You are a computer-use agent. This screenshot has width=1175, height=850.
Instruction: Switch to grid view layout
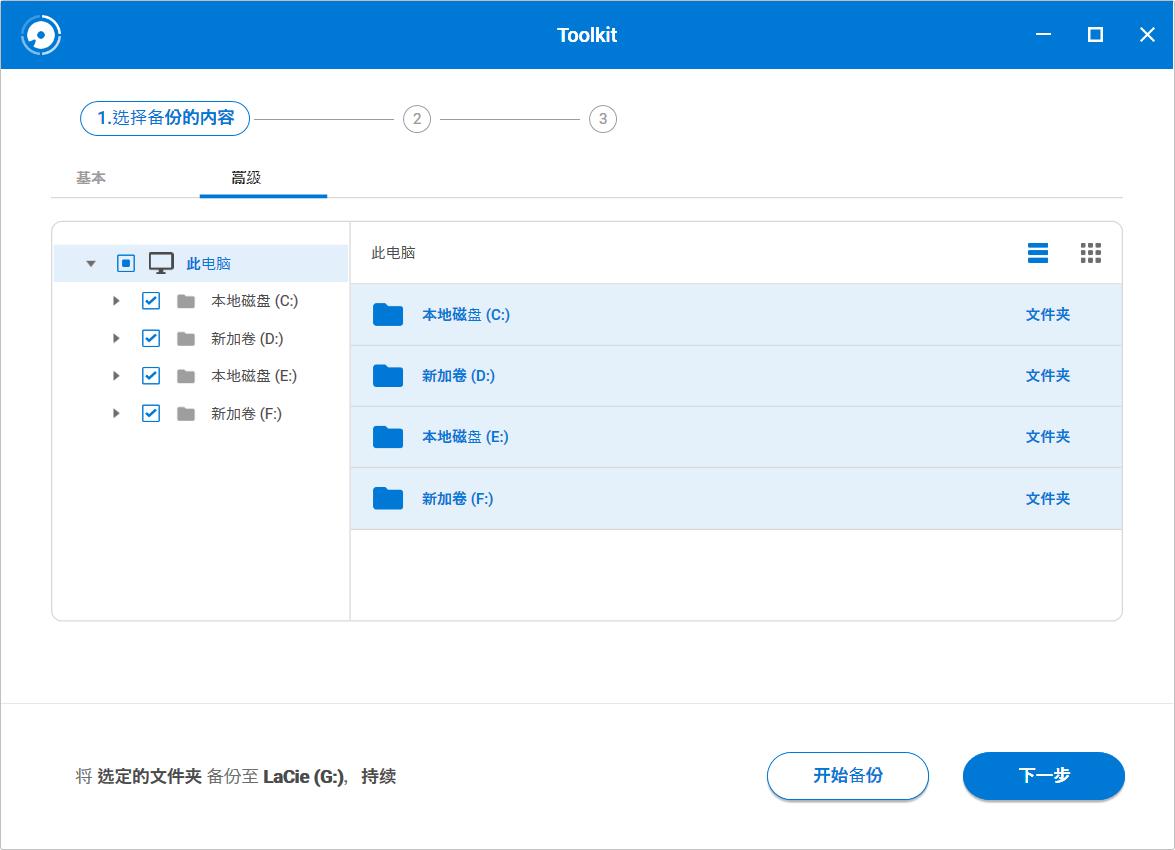[x=1090, y=253]
